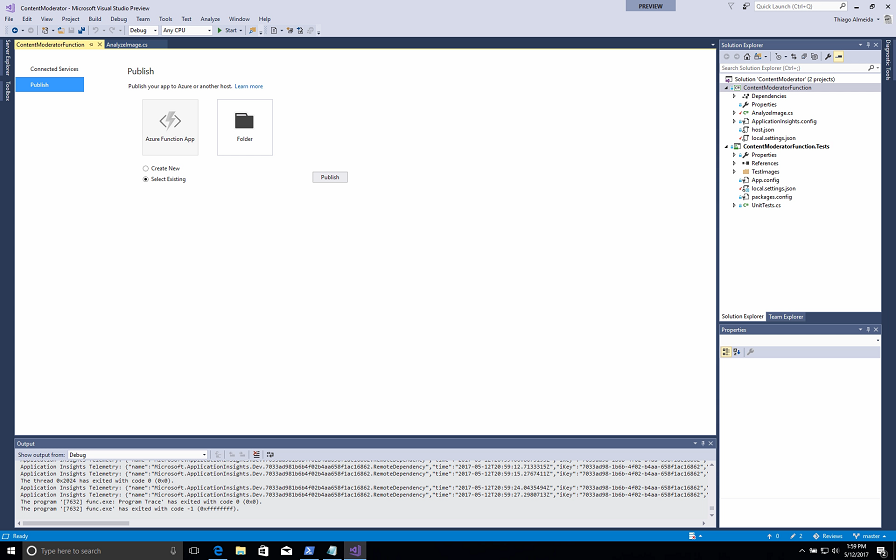Click the Azure Function App publish target
This screenshot has height=560, width=896.
tap(170, 127)
